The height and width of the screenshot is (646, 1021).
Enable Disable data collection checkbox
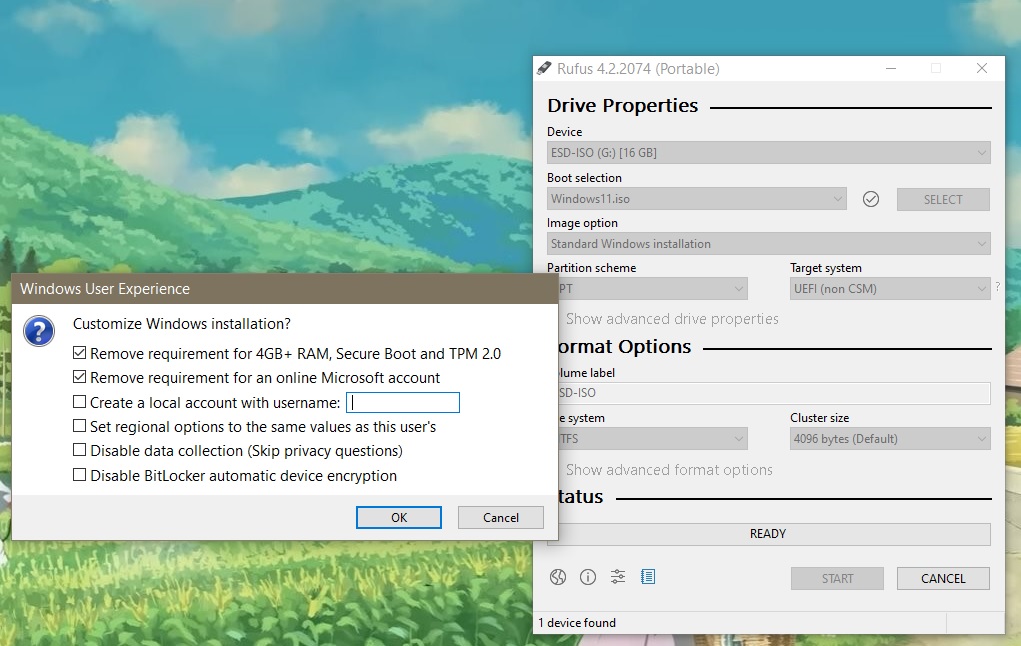click(x=79, y=450)
